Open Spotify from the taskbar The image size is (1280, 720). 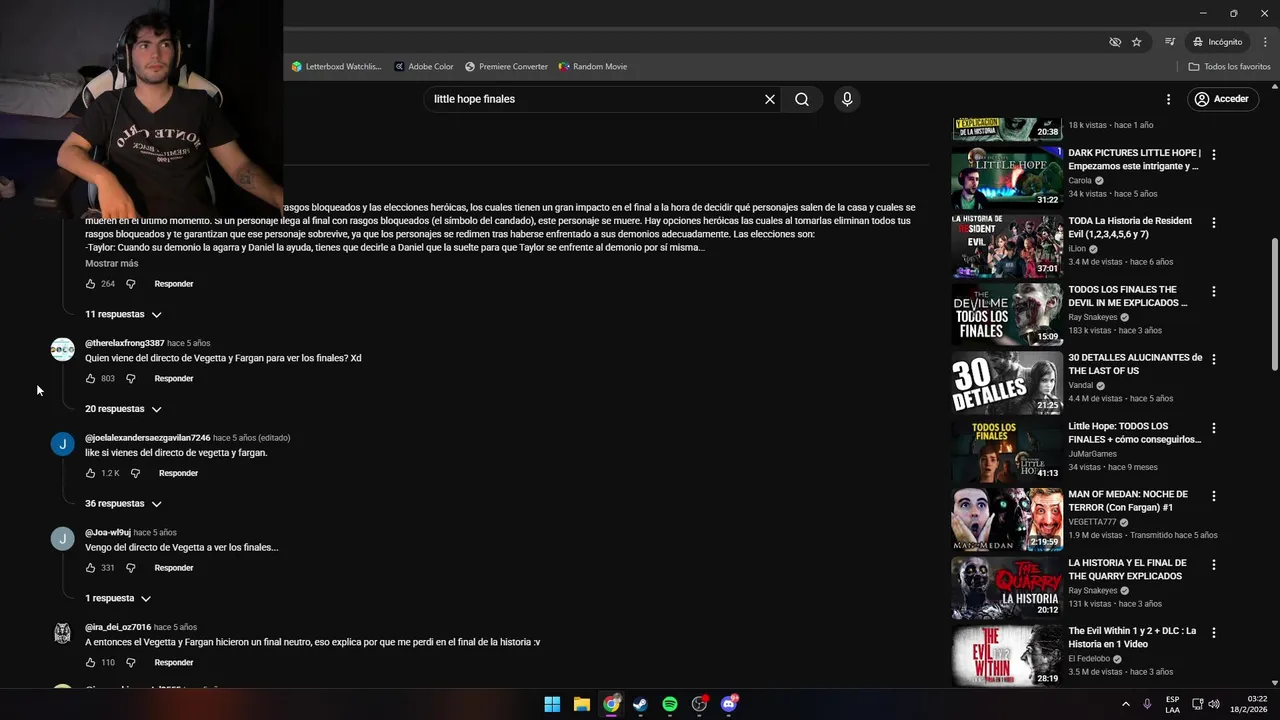point(670,704)
